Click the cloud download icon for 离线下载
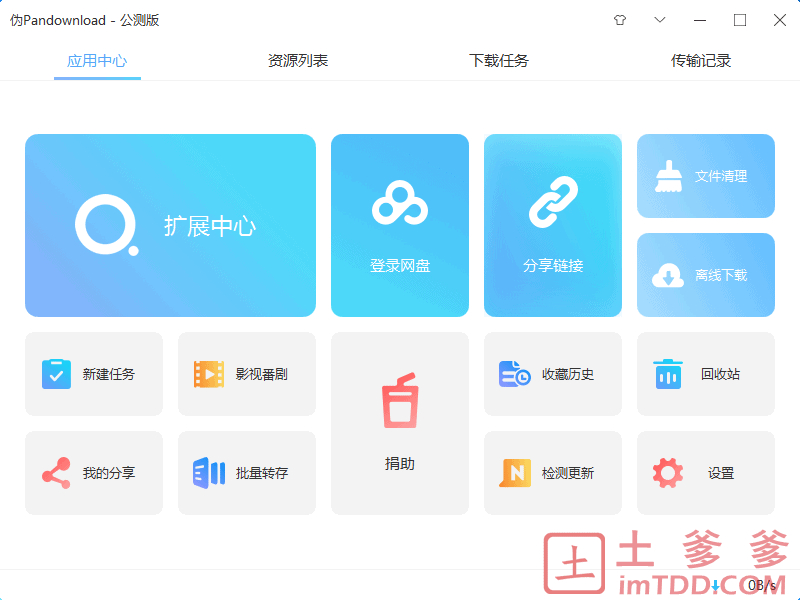Viewport: 800px width, 600px height. click(x=668, y=276)
